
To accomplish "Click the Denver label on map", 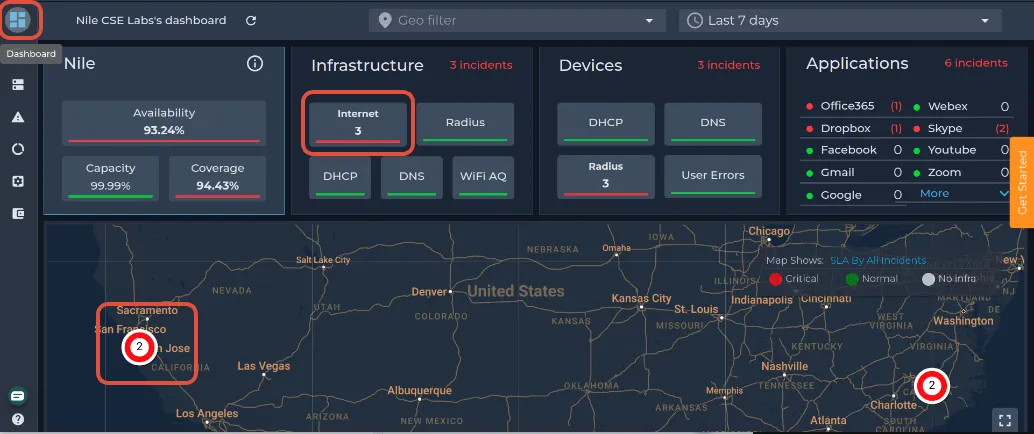I will tap(429, 292).
